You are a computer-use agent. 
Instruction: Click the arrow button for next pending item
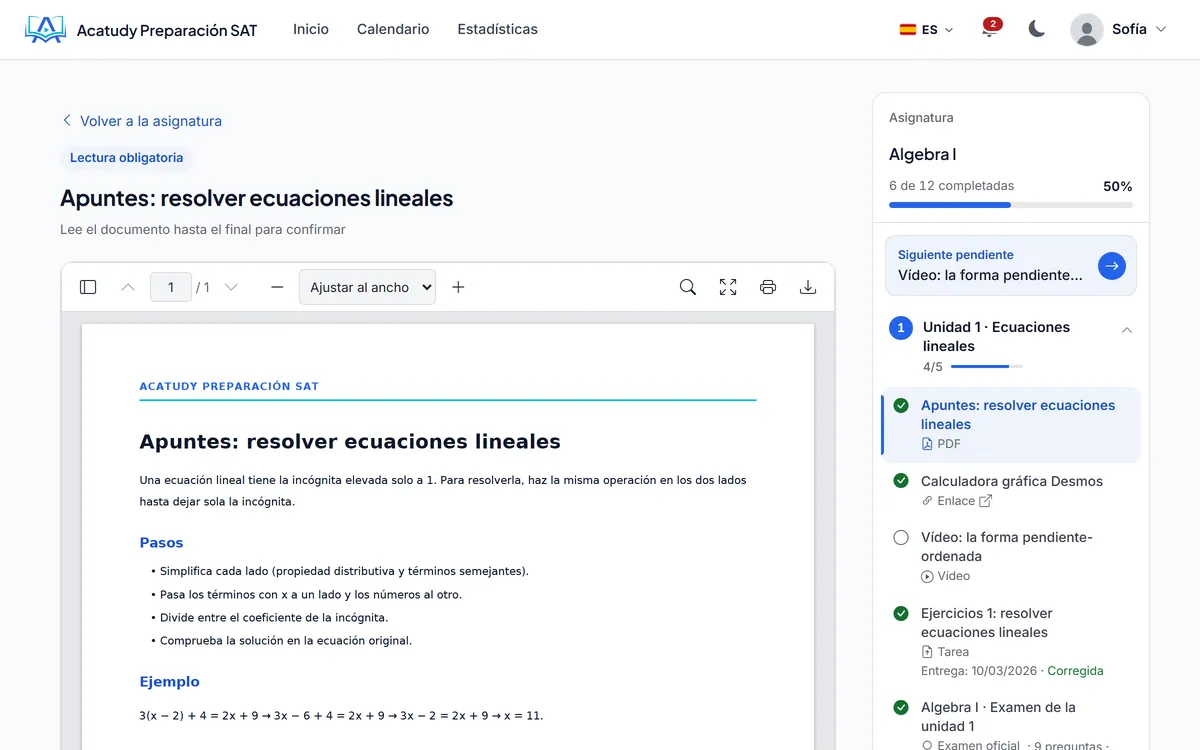click(1112, 265)
